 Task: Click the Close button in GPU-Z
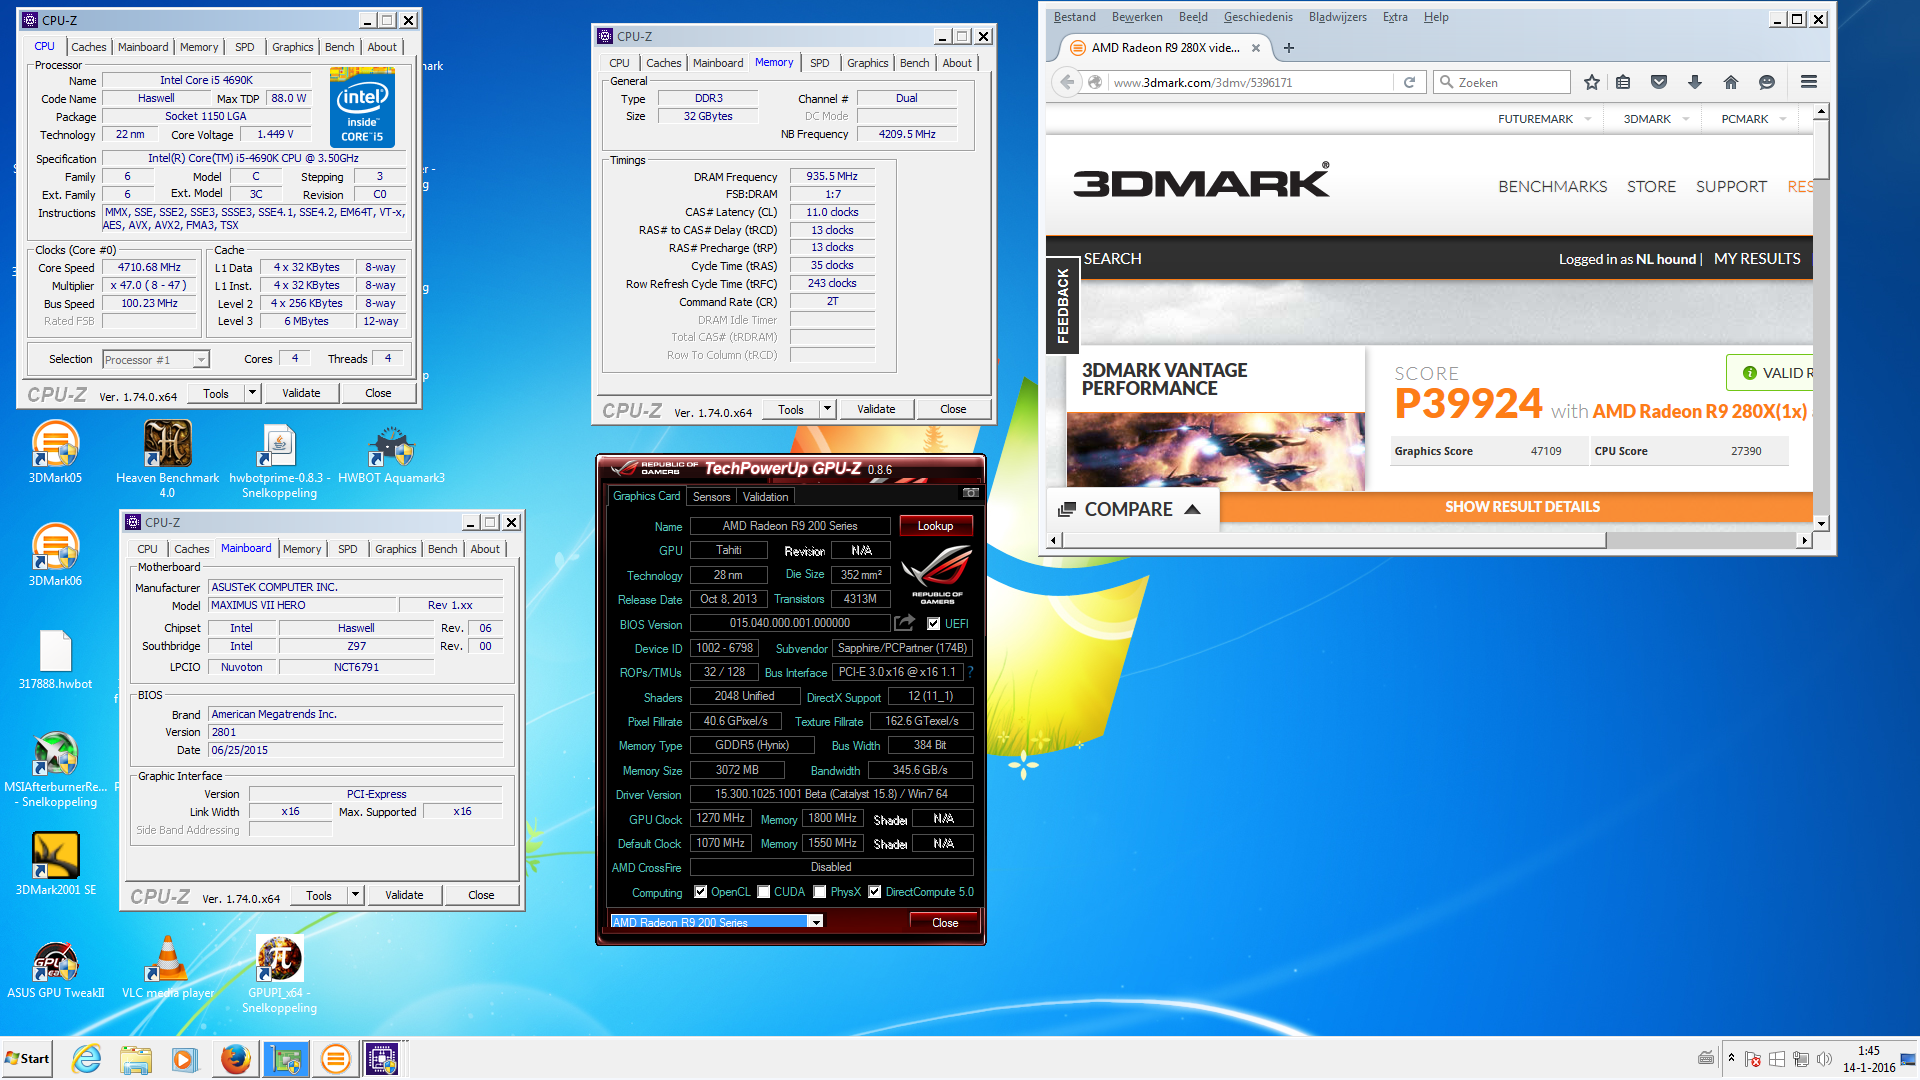[x=944, y=923]
